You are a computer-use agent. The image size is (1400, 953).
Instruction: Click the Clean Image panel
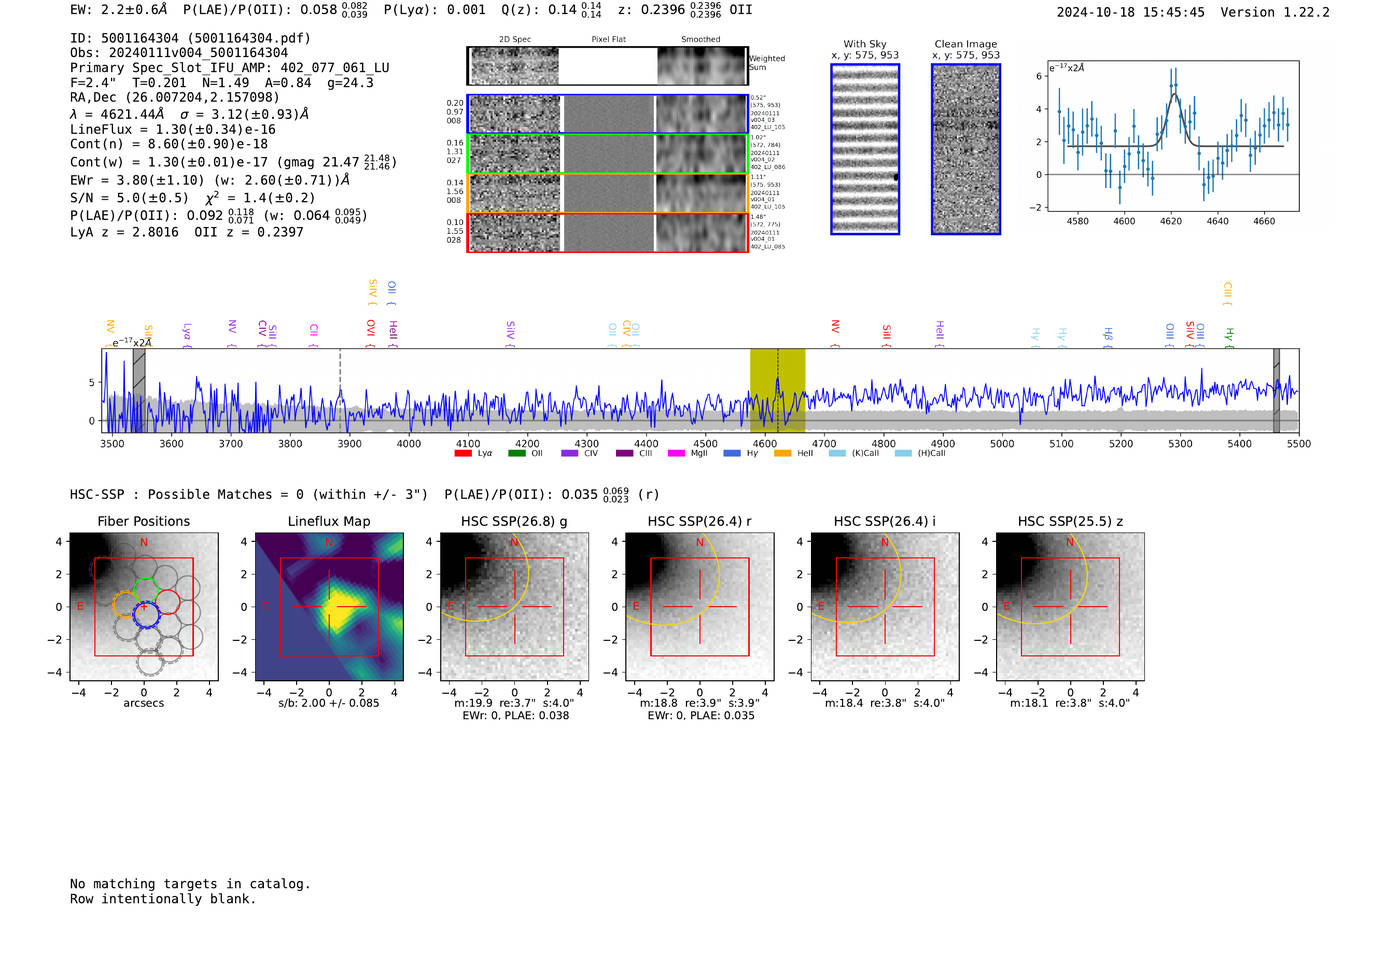966,149
